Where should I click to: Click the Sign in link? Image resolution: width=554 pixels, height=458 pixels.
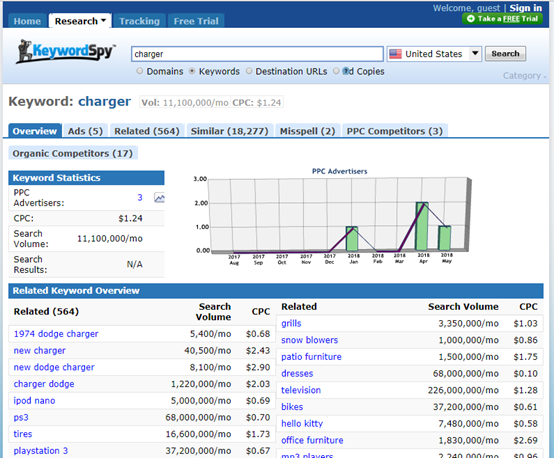[525, 8]
